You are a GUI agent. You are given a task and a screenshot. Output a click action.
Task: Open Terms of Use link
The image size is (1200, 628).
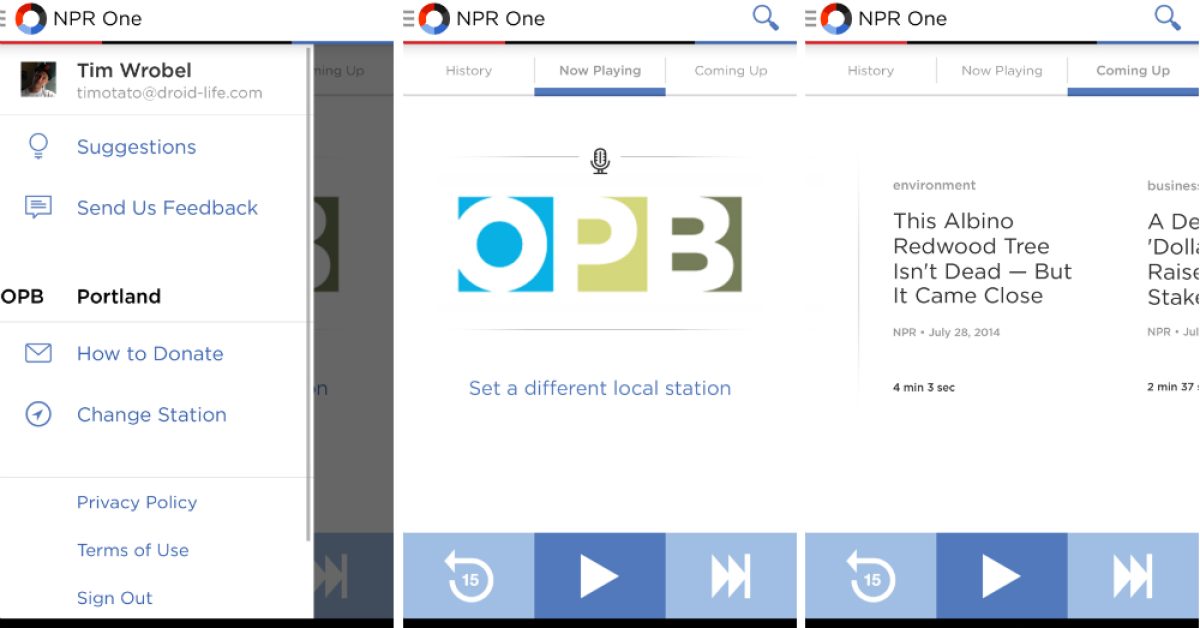pos(133,550)
